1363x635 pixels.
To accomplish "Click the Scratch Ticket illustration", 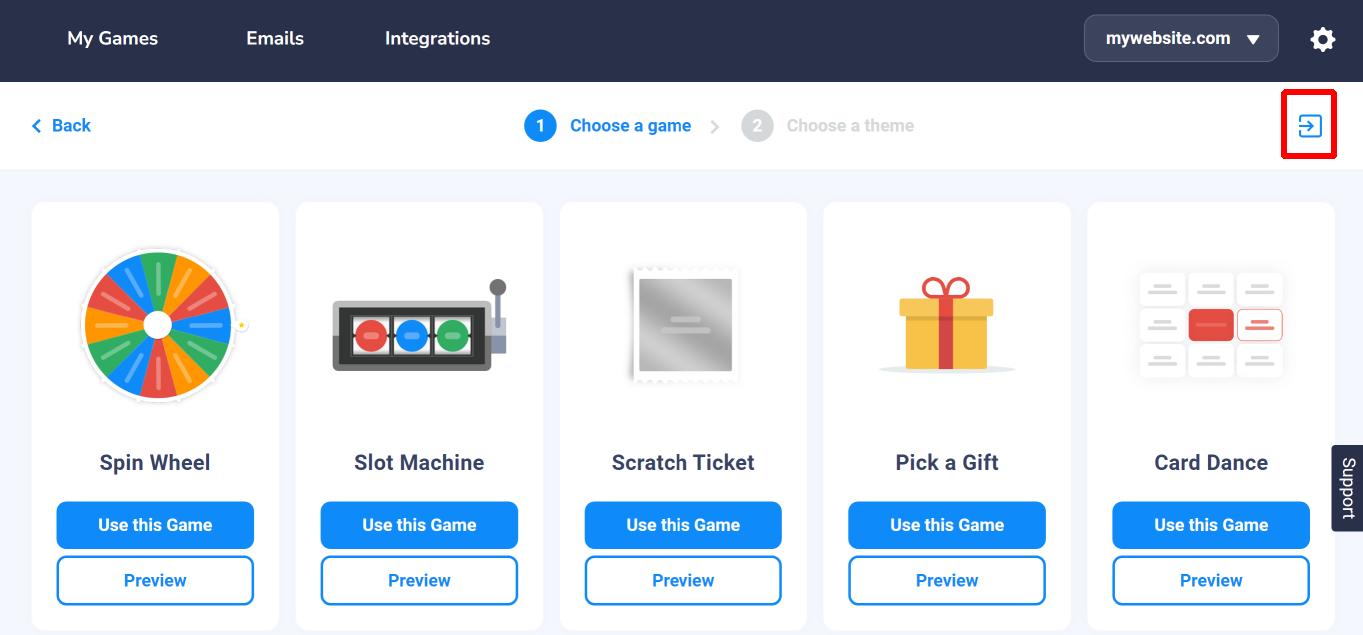I will 684,325.
